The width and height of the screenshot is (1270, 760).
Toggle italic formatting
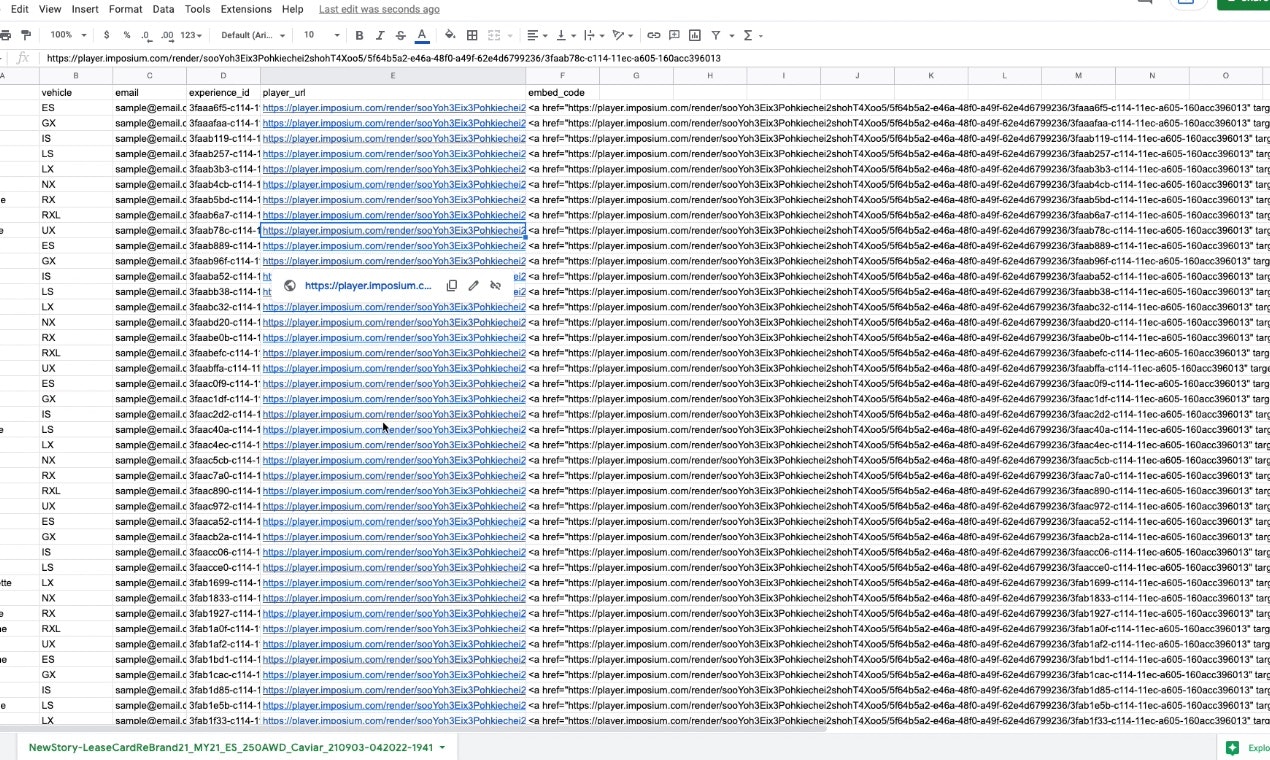pyautogui.click(x=380, y=35)
